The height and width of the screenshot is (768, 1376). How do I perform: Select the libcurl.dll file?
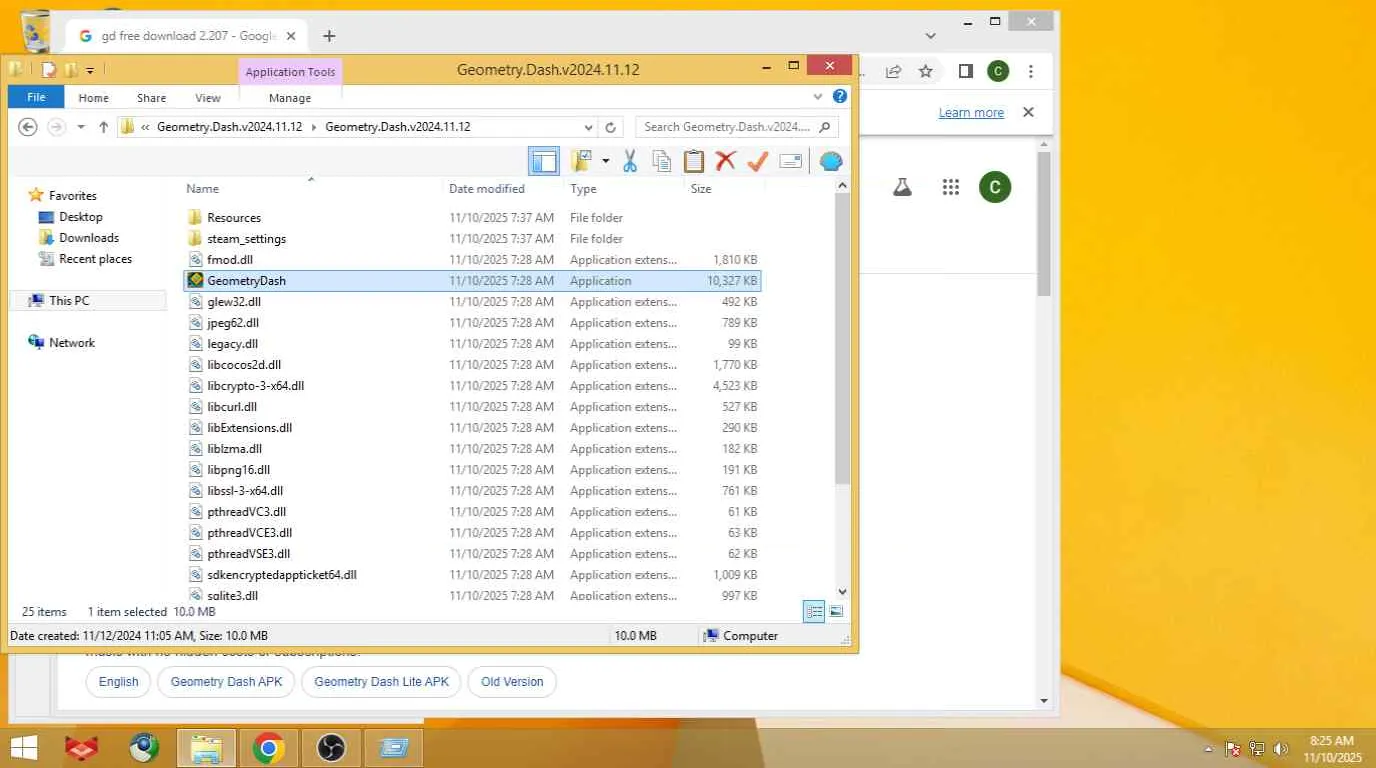pos(232,407)
